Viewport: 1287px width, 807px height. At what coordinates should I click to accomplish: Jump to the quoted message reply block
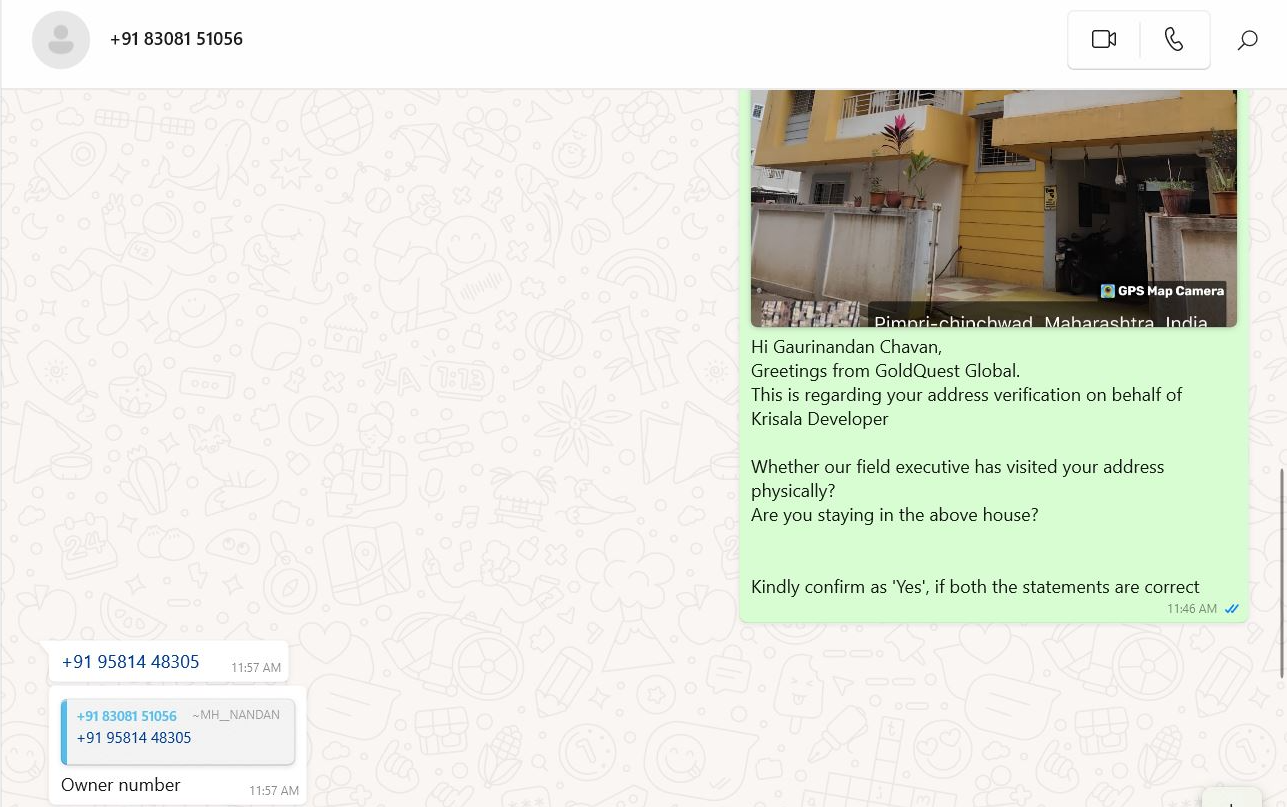tap(178, 731)
